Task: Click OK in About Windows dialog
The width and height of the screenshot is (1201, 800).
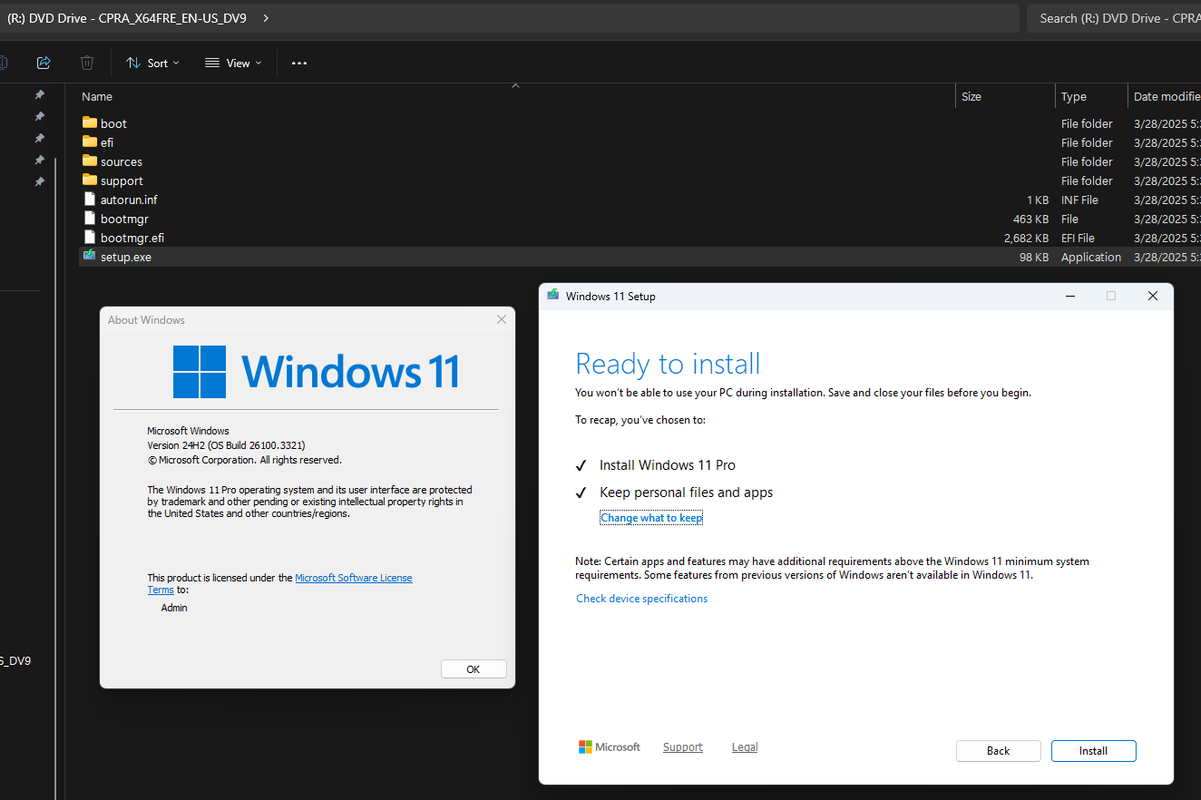Action: coord(473,669)
